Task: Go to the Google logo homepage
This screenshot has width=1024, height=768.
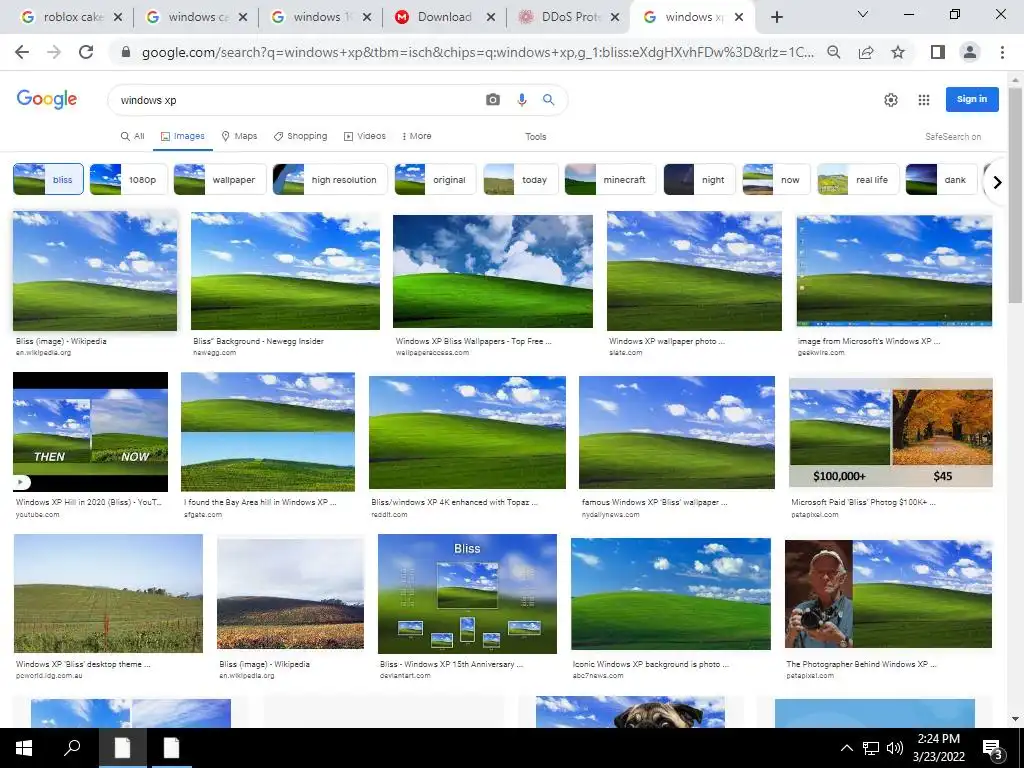Action: point(46,99)
